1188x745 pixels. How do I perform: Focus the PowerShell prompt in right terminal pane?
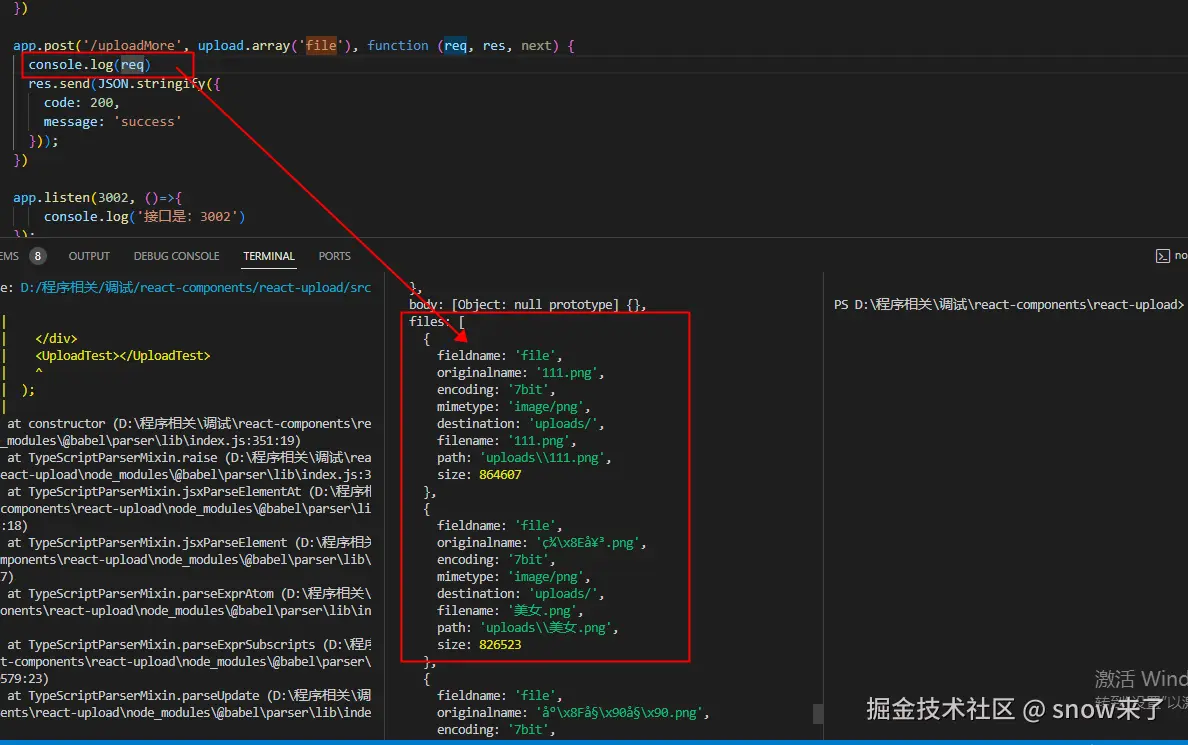click(1008, 305)
